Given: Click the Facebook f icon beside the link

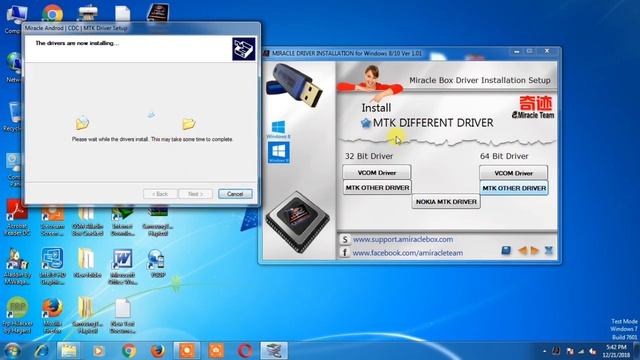Looking at the screenshot, I should [344, 253].
